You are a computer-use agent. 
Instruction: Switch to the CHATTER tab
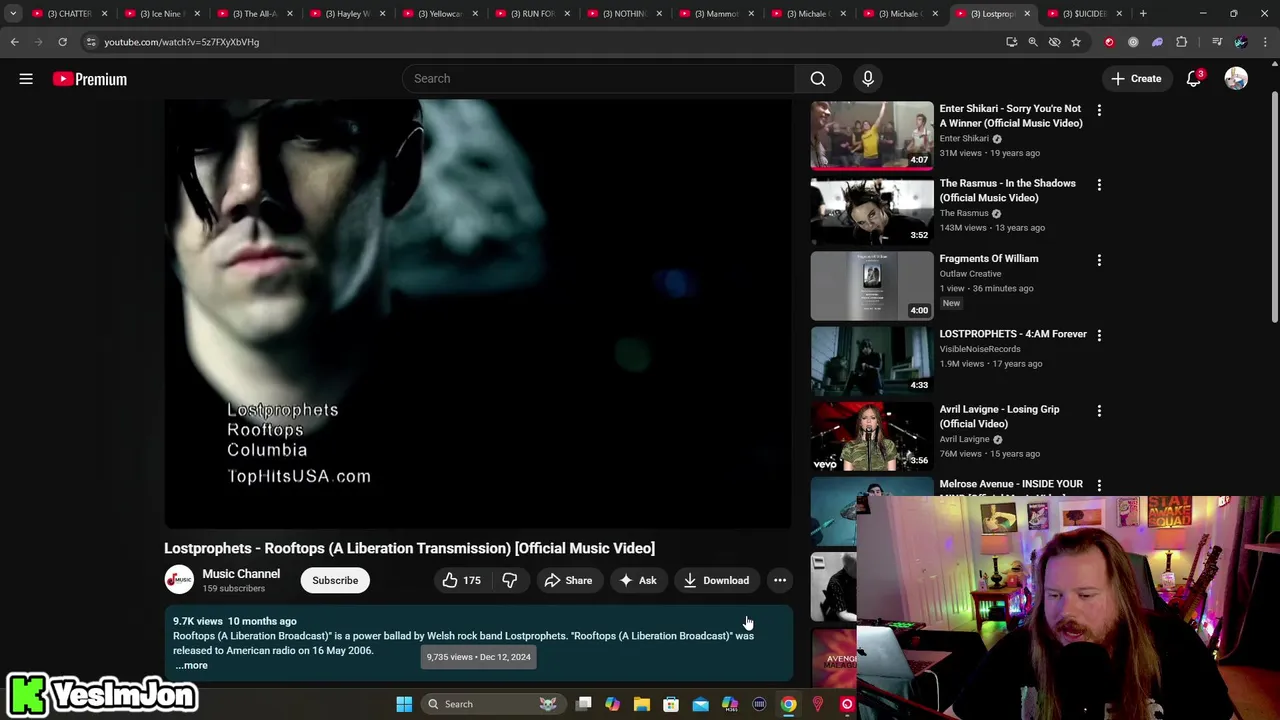click(70, 13)
